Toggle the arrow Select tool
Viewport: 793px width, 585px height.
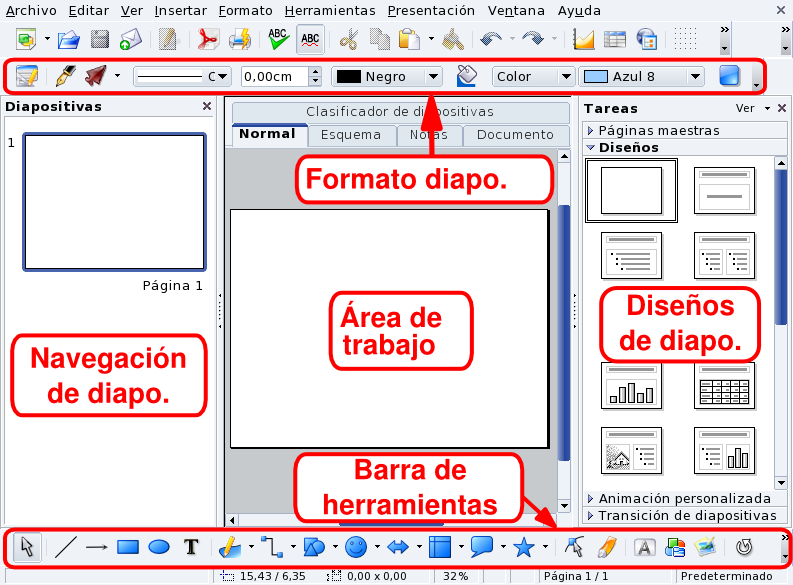(x=27, y=547)
